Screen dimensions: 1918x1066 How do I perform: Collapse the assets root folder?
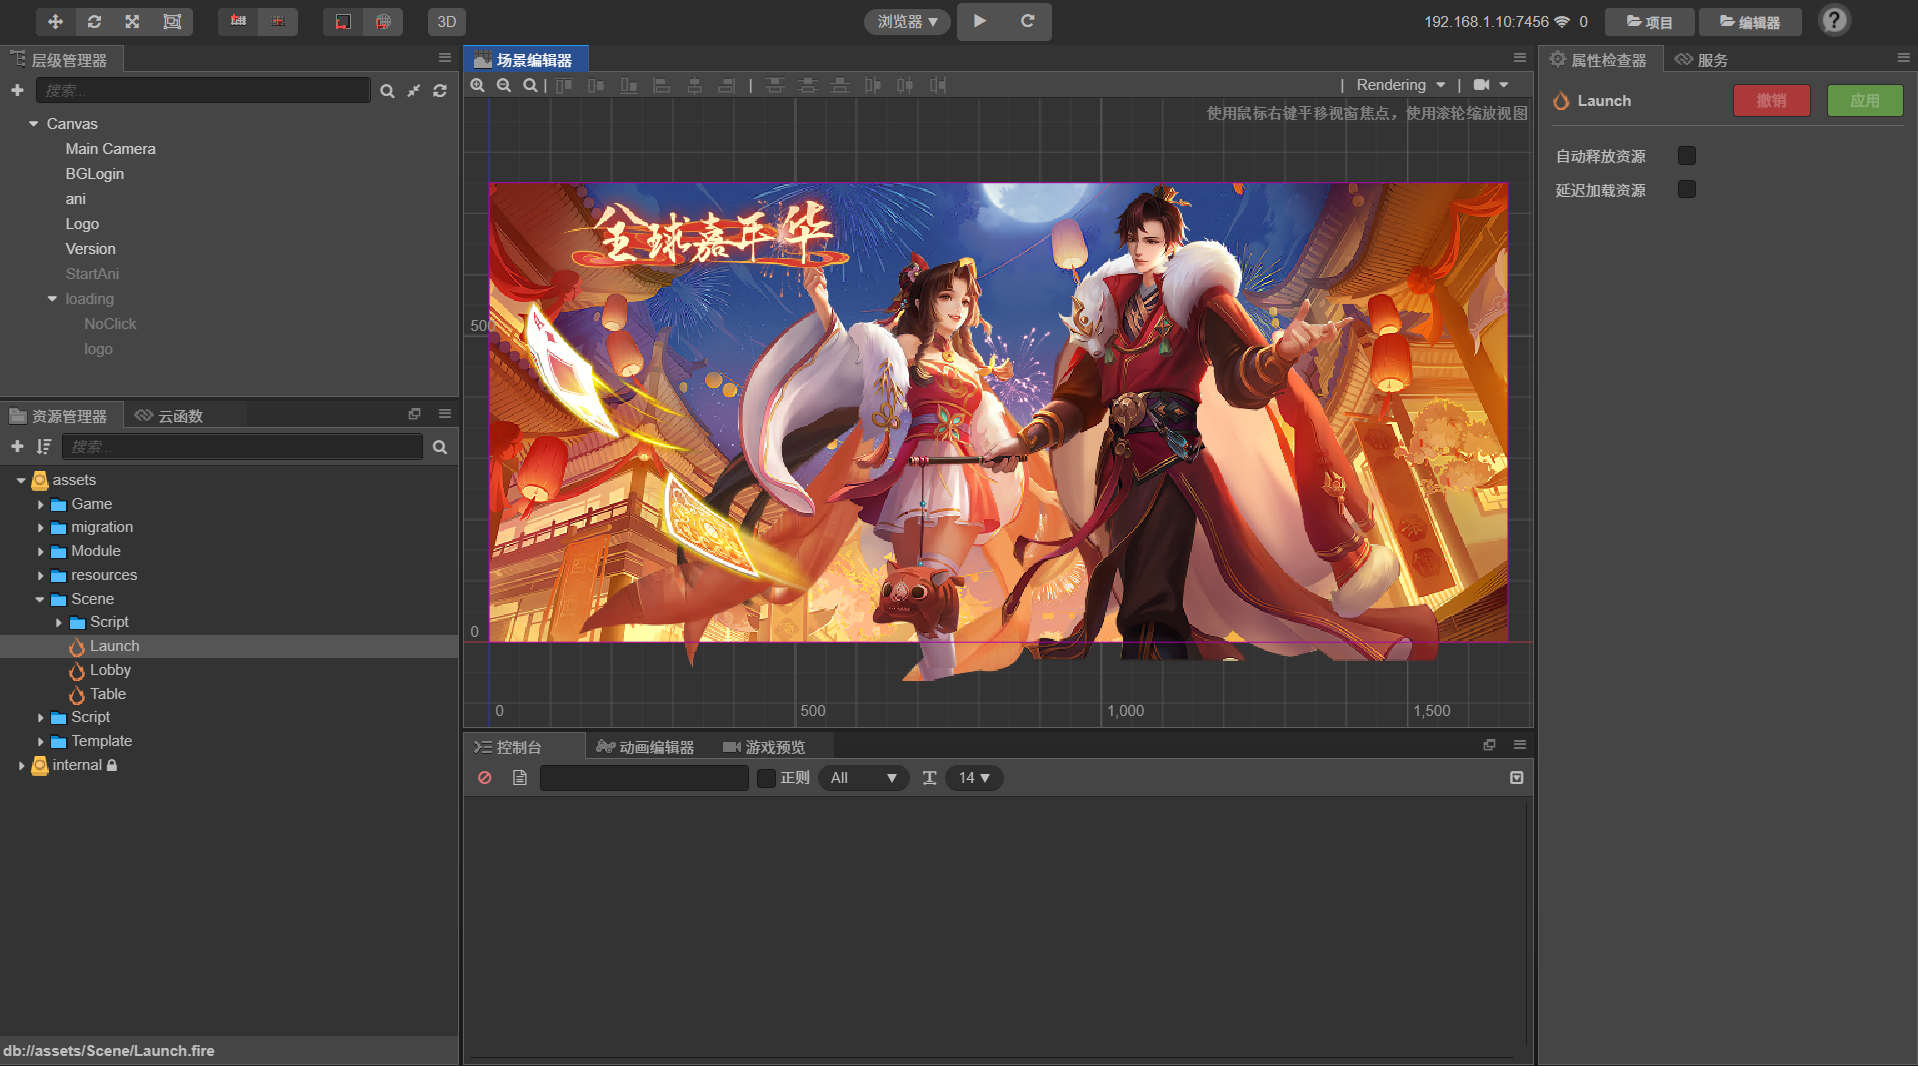click(x=21, y=481)
